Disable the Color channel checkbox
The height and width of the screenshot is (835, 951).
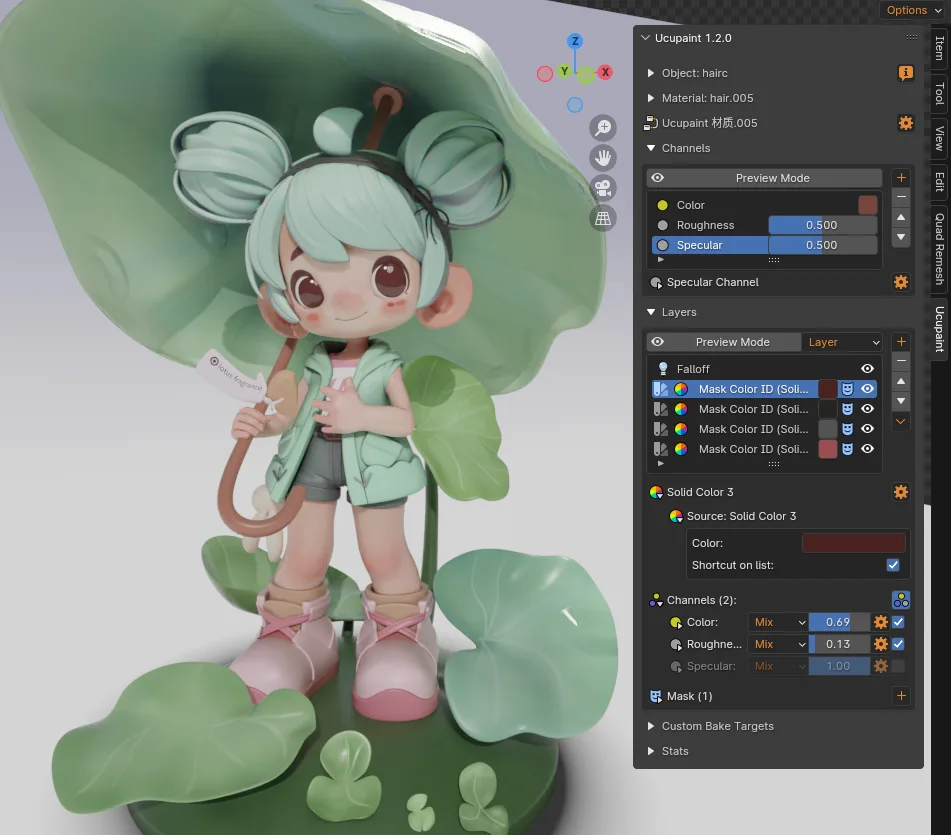[898, 622]
